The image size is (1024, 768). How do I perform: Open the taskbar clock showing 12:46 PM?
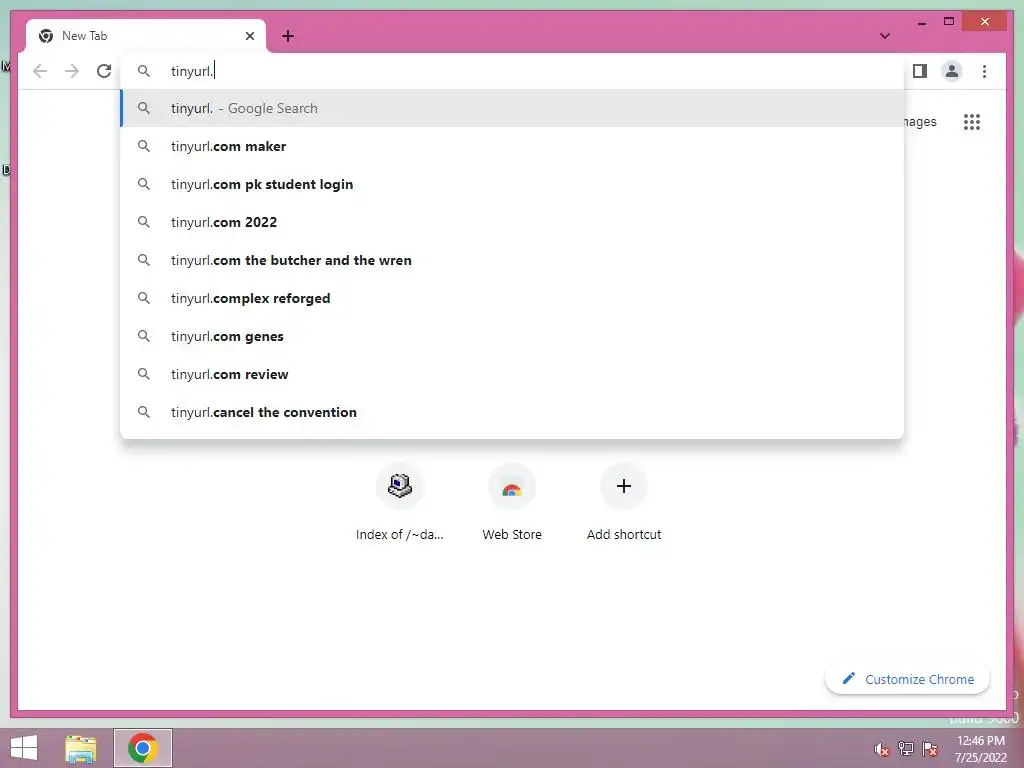(x=981, y=749)
